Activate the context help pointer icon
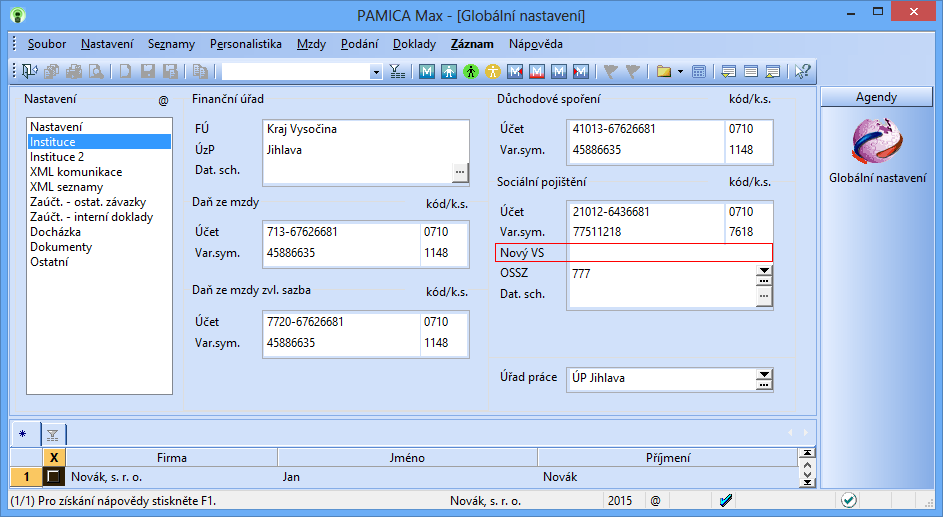This screenshot has width=943, height=517. (802, 72)
